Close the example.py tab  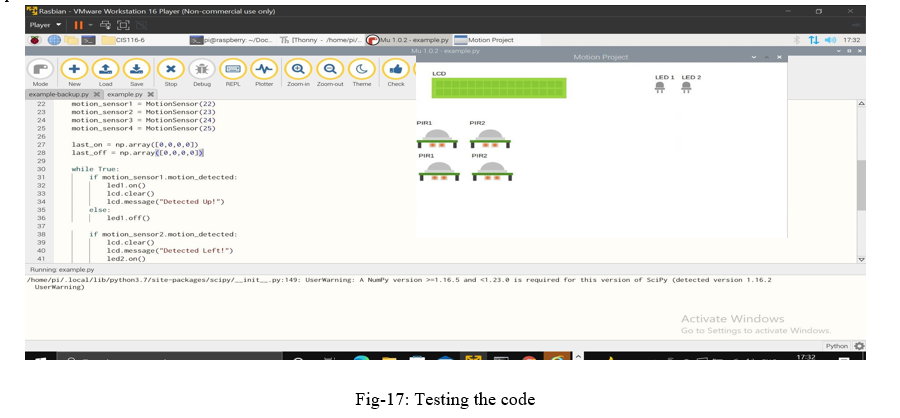click(x=150, y=94)
